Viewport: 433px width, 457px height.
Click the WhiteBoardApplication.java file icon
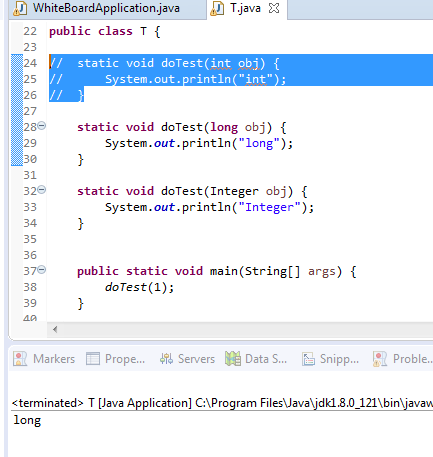pyautogui.click(x=20, y=8)
